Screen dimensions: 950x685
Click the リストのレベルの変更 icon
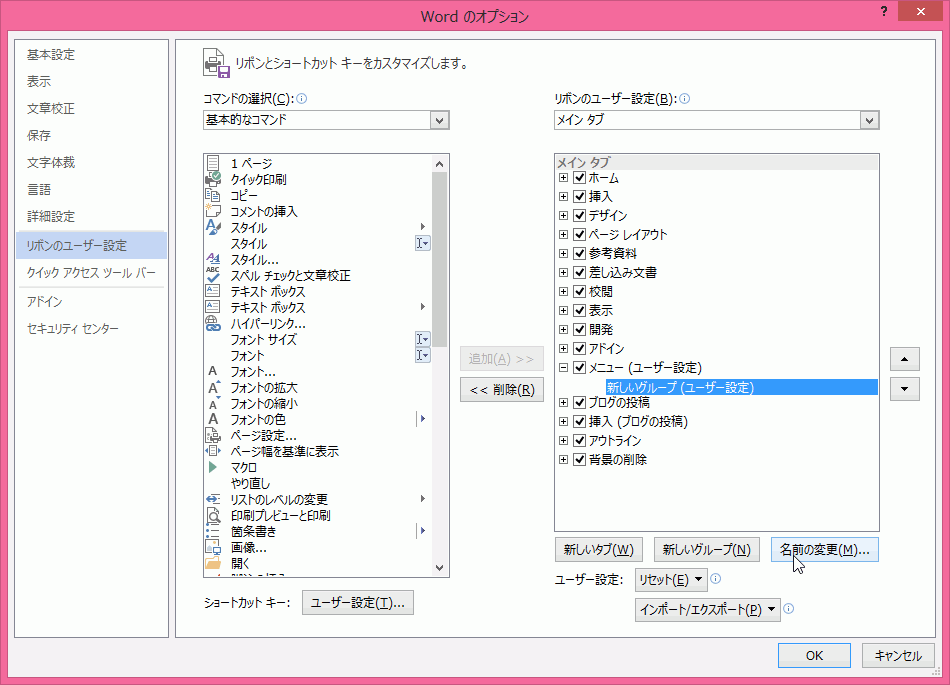213,499
